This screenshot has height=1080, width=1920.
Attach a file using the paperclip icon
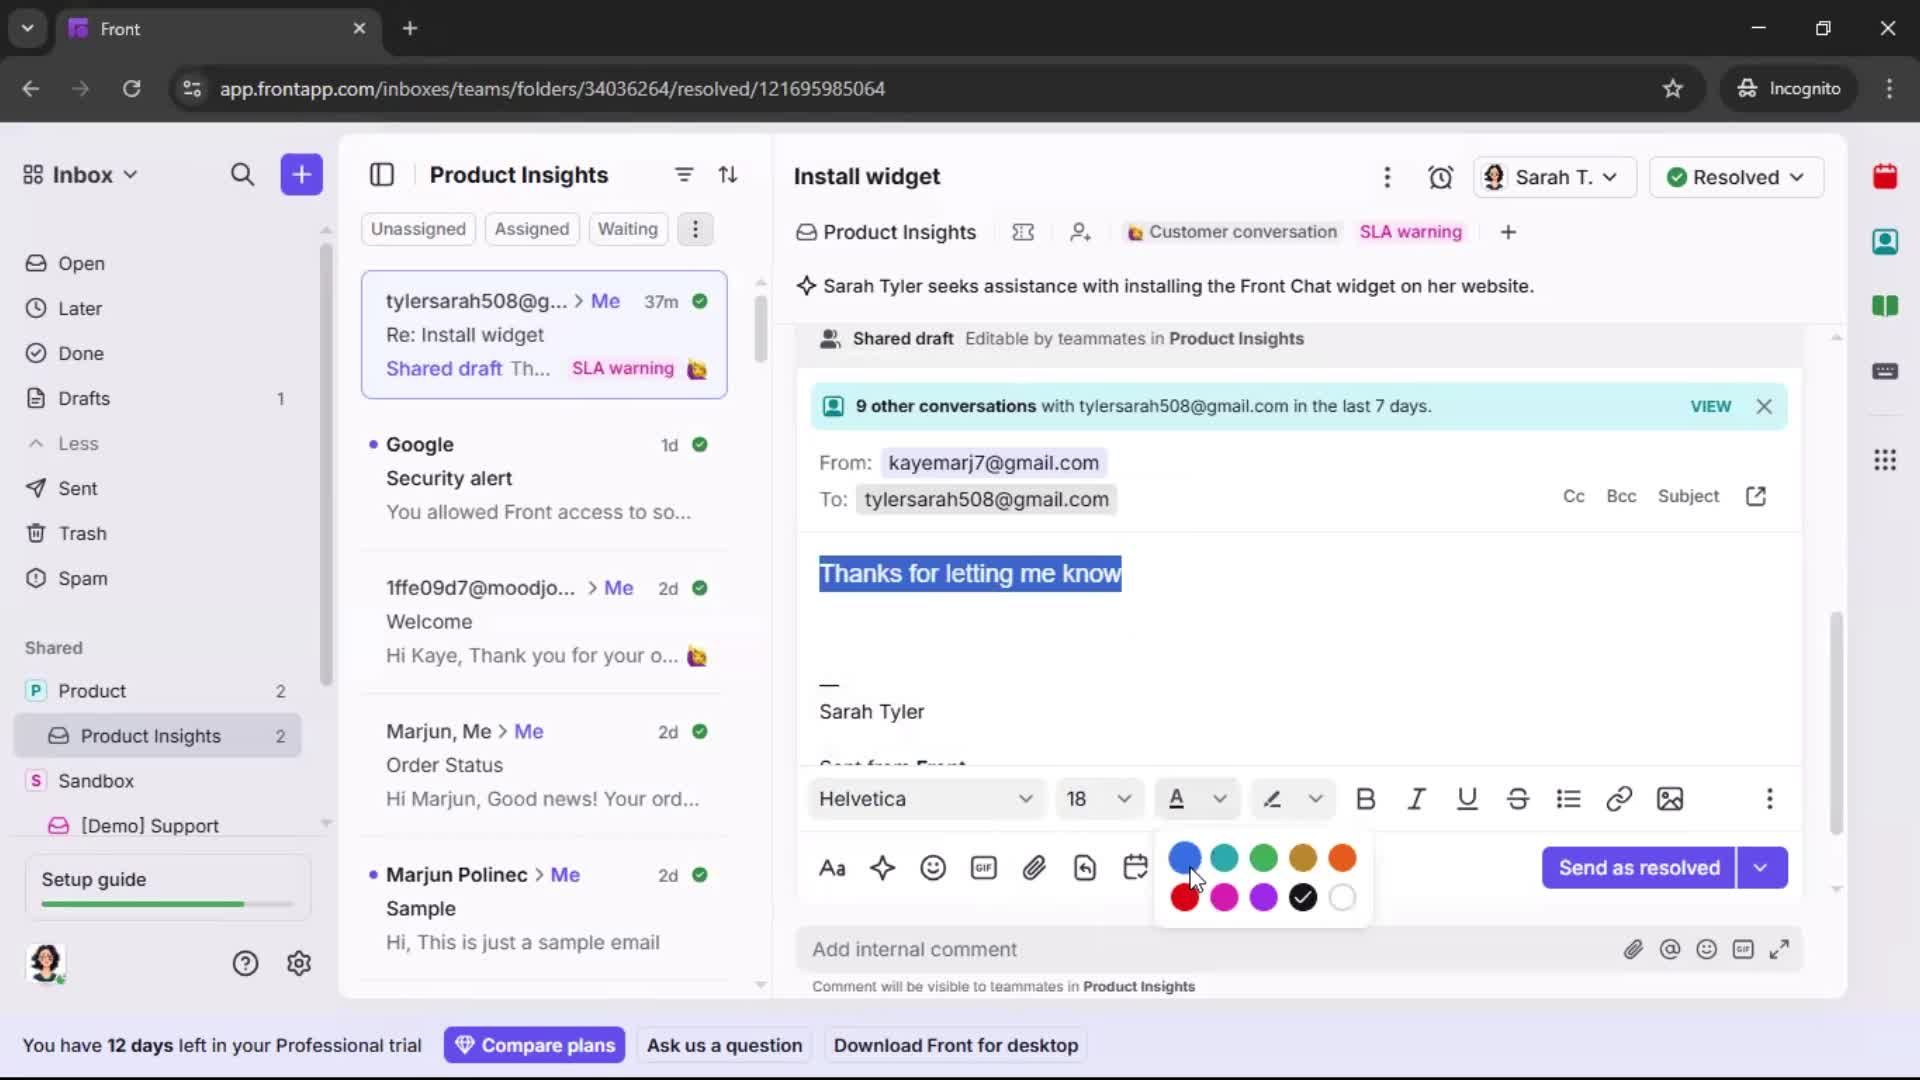click(x=1034, y=868)
